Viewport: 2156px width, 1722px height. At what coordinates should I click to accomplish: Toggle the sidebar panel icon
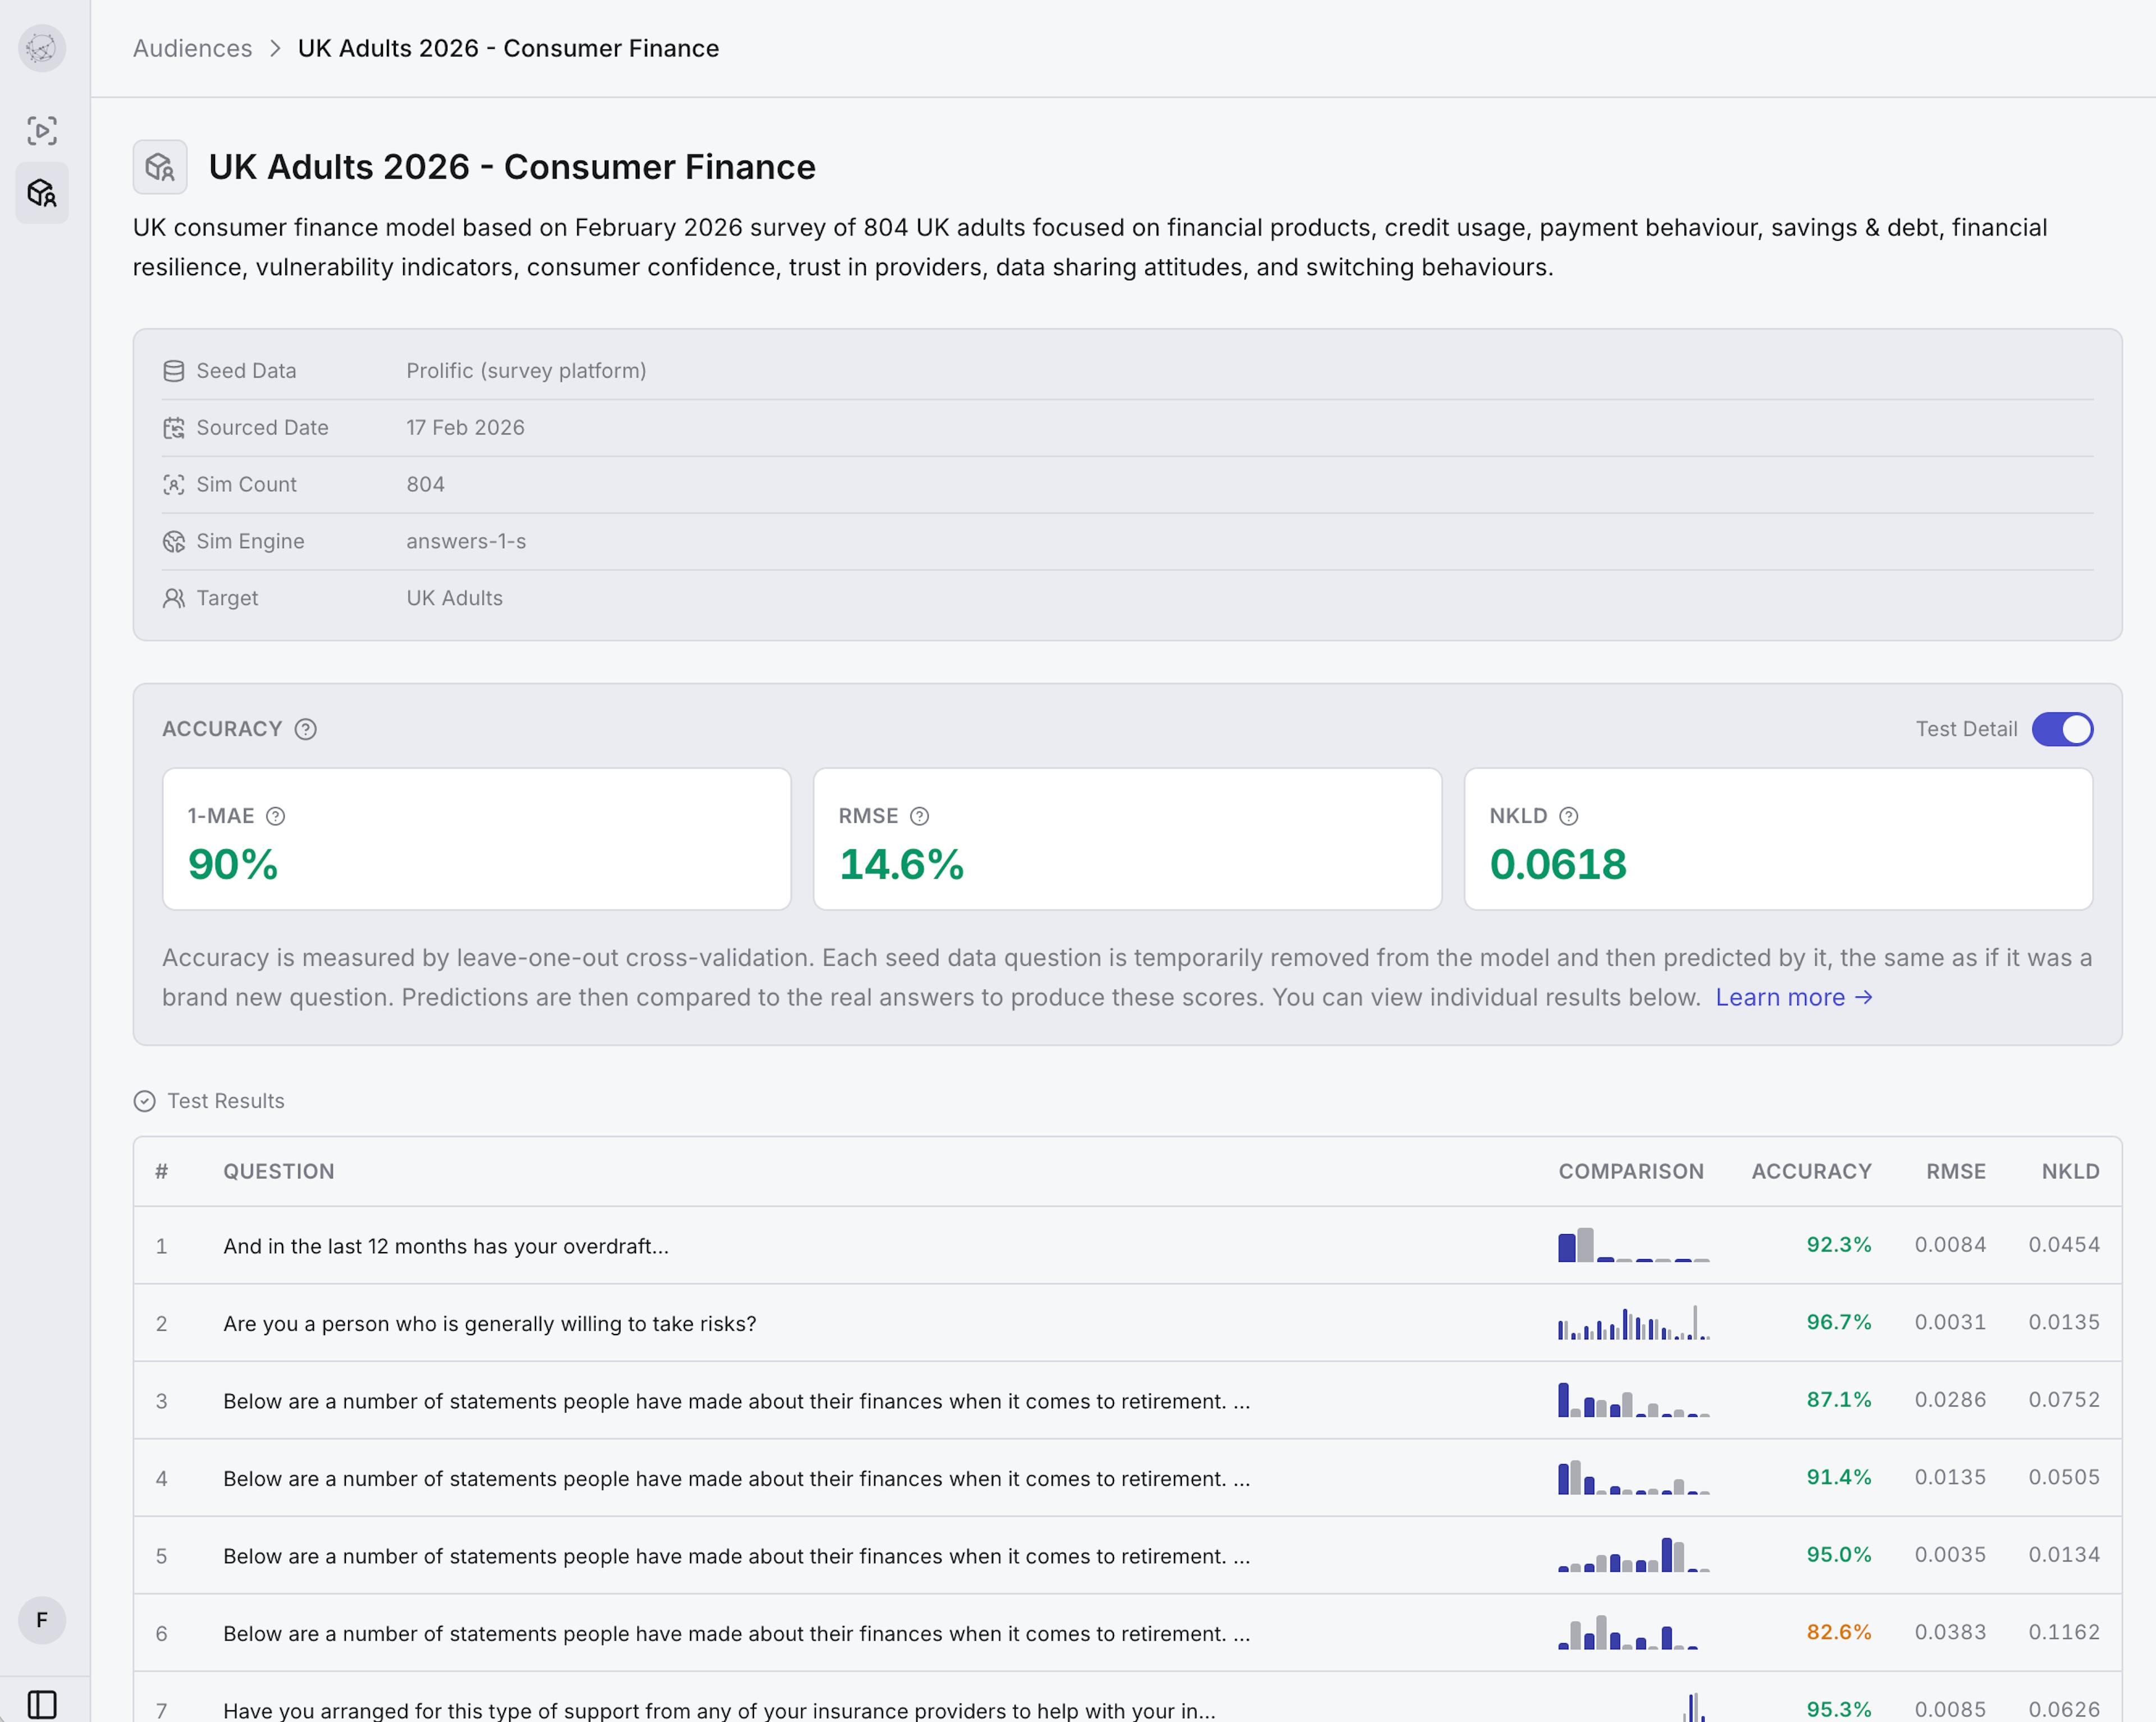[42, 1703]
